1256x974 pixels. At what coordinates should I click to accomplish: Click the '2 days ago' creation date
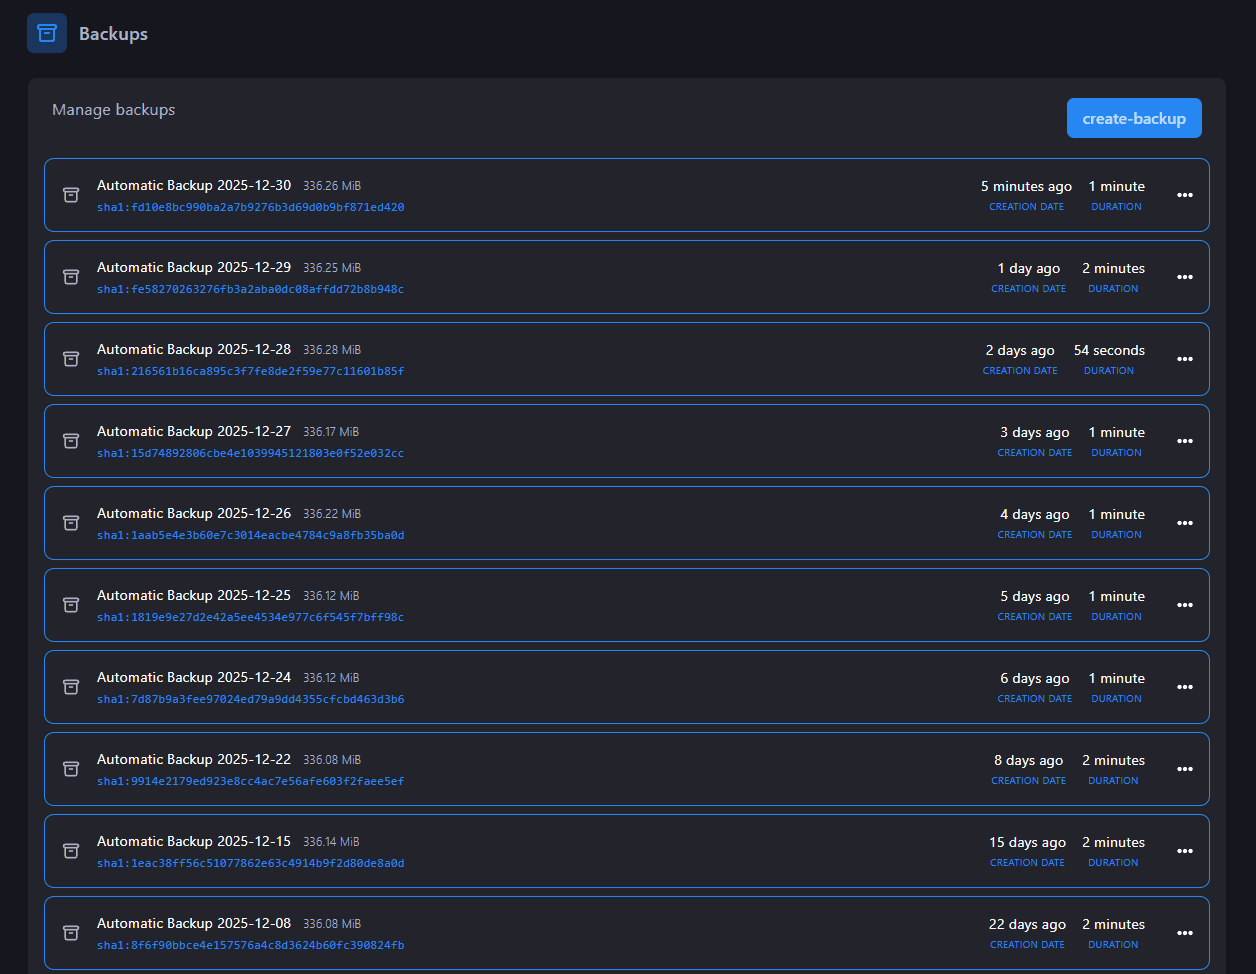point(1020,350)
